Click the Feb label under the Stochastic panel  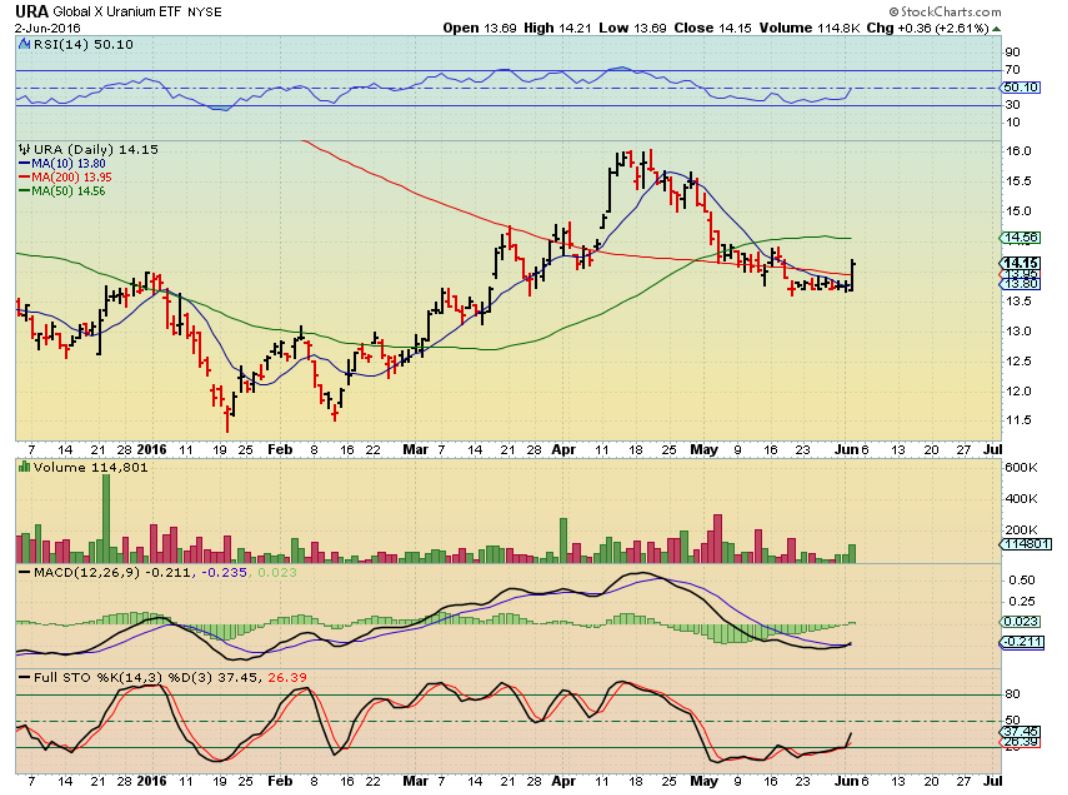[x=280, y=781]
